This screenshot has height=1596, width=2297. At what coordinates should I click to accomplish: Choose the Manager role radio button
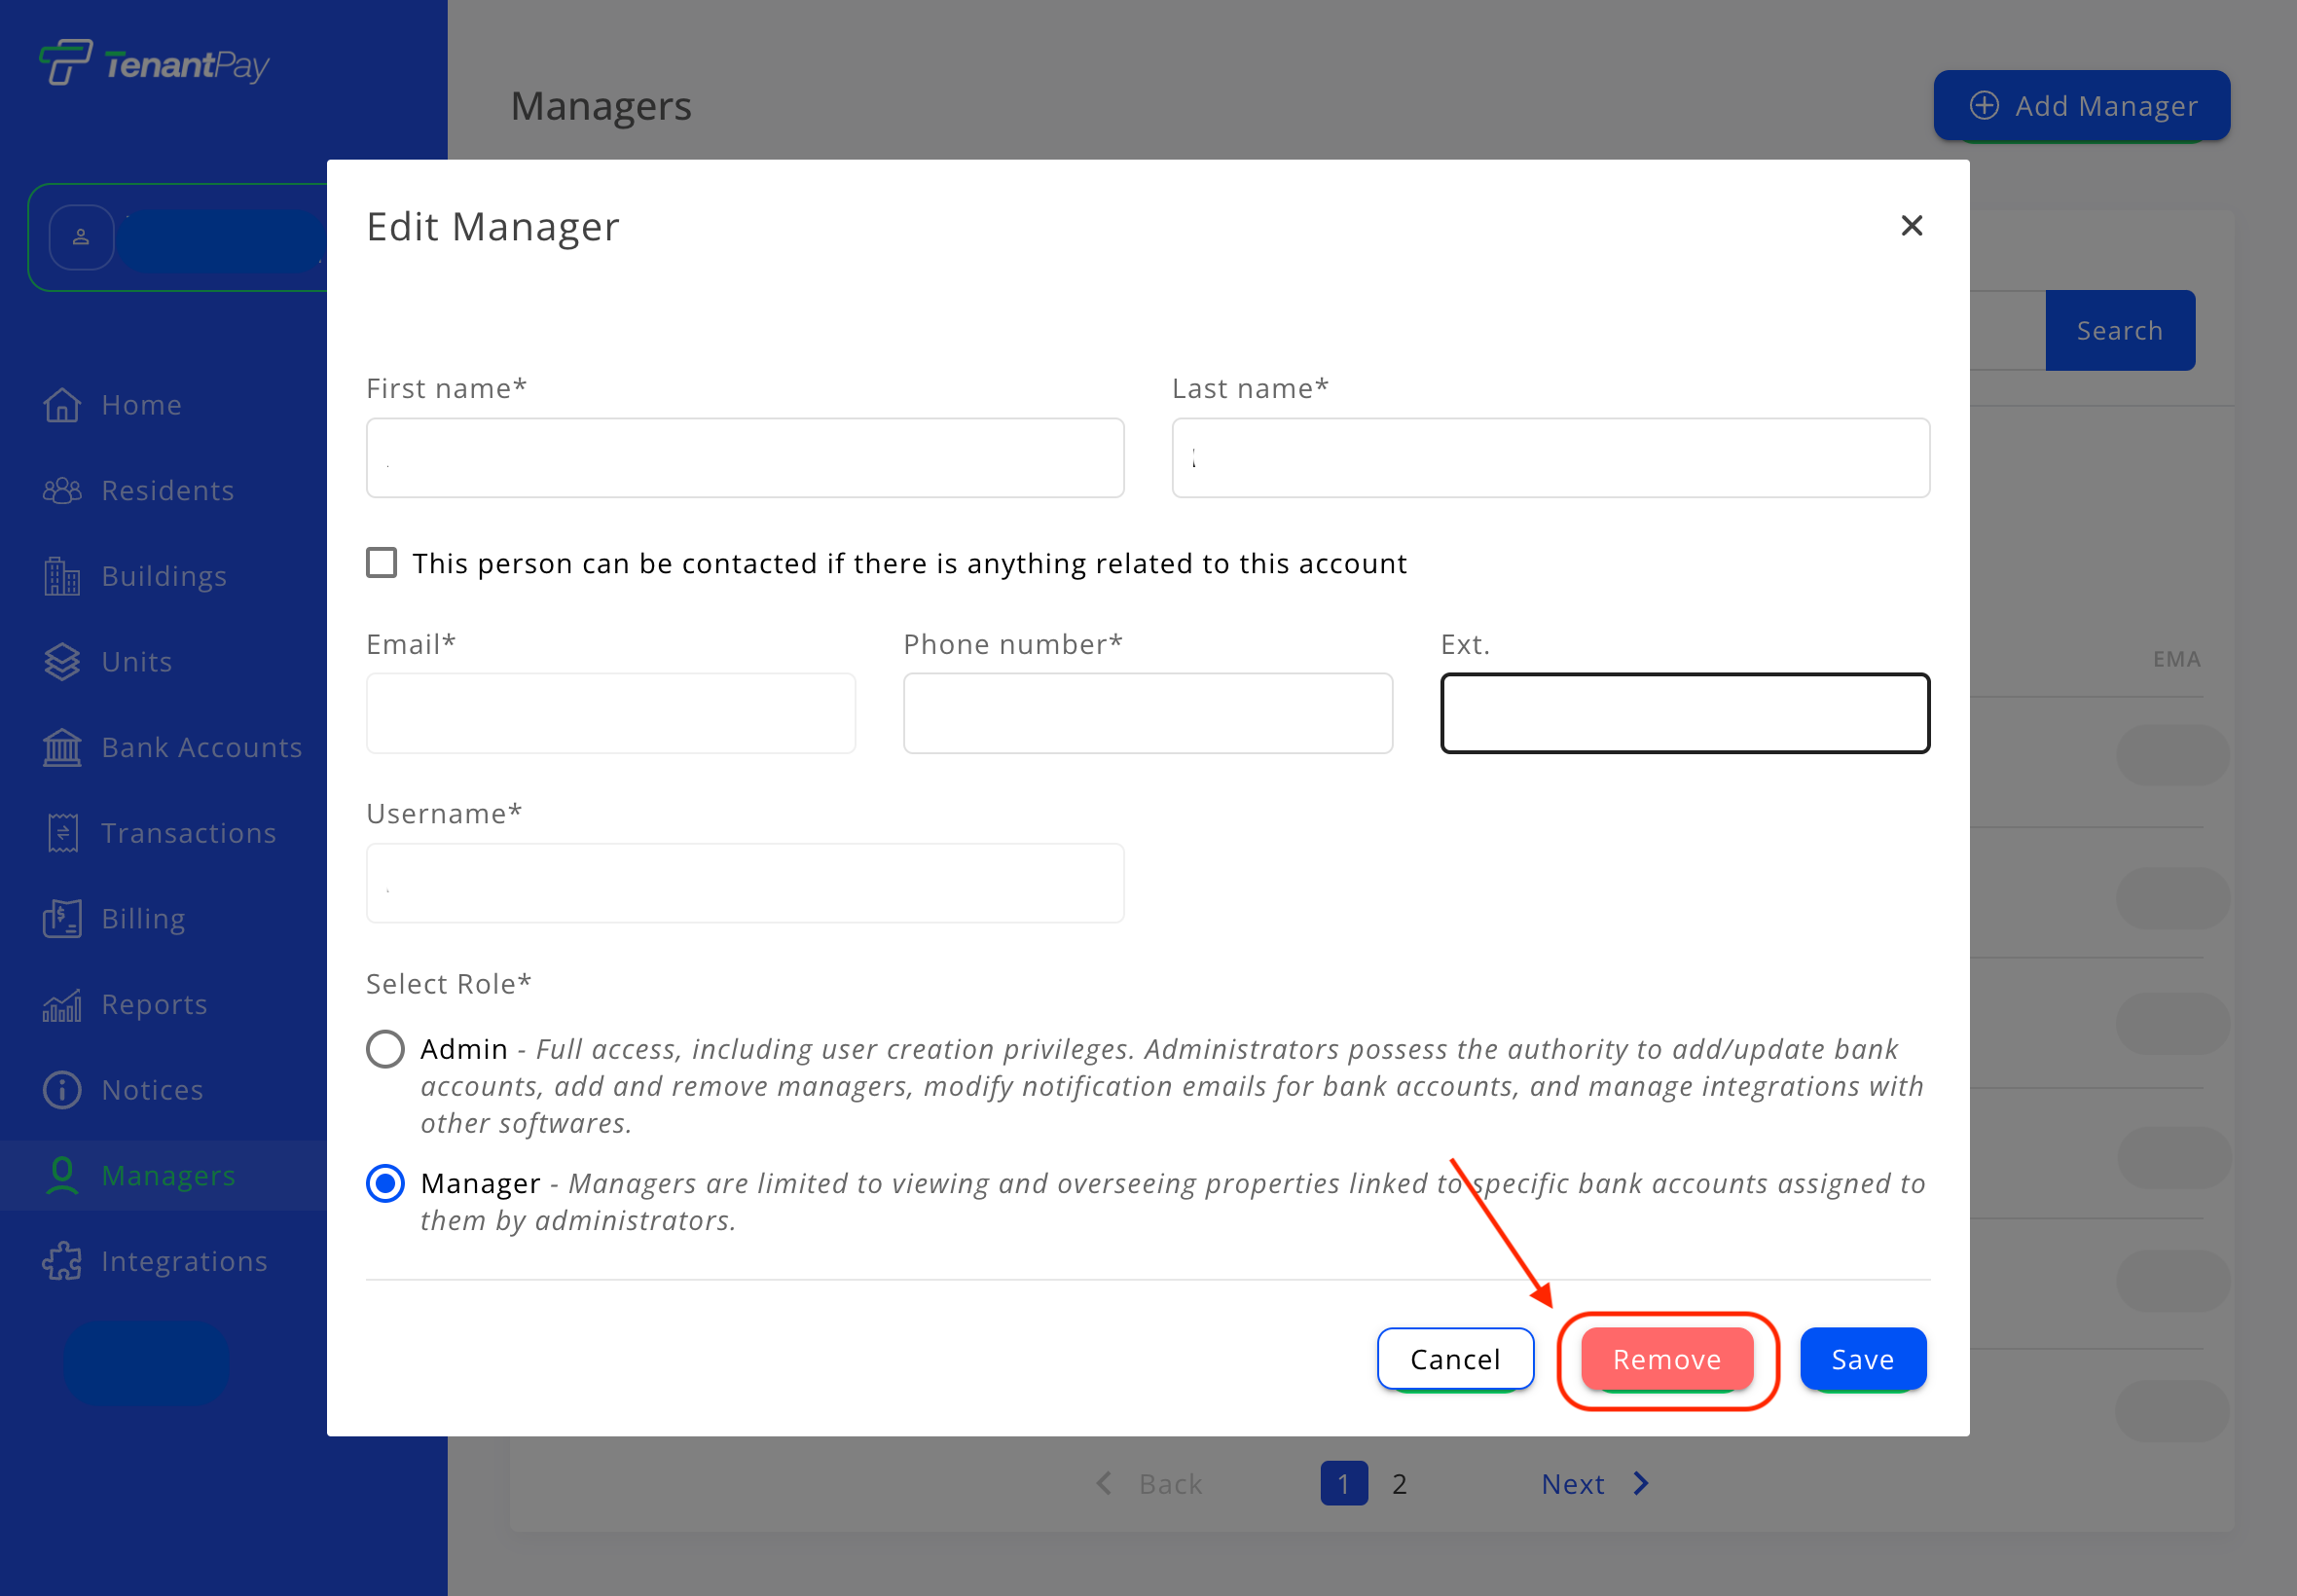pyautogui.click(x=385, y=1184)
